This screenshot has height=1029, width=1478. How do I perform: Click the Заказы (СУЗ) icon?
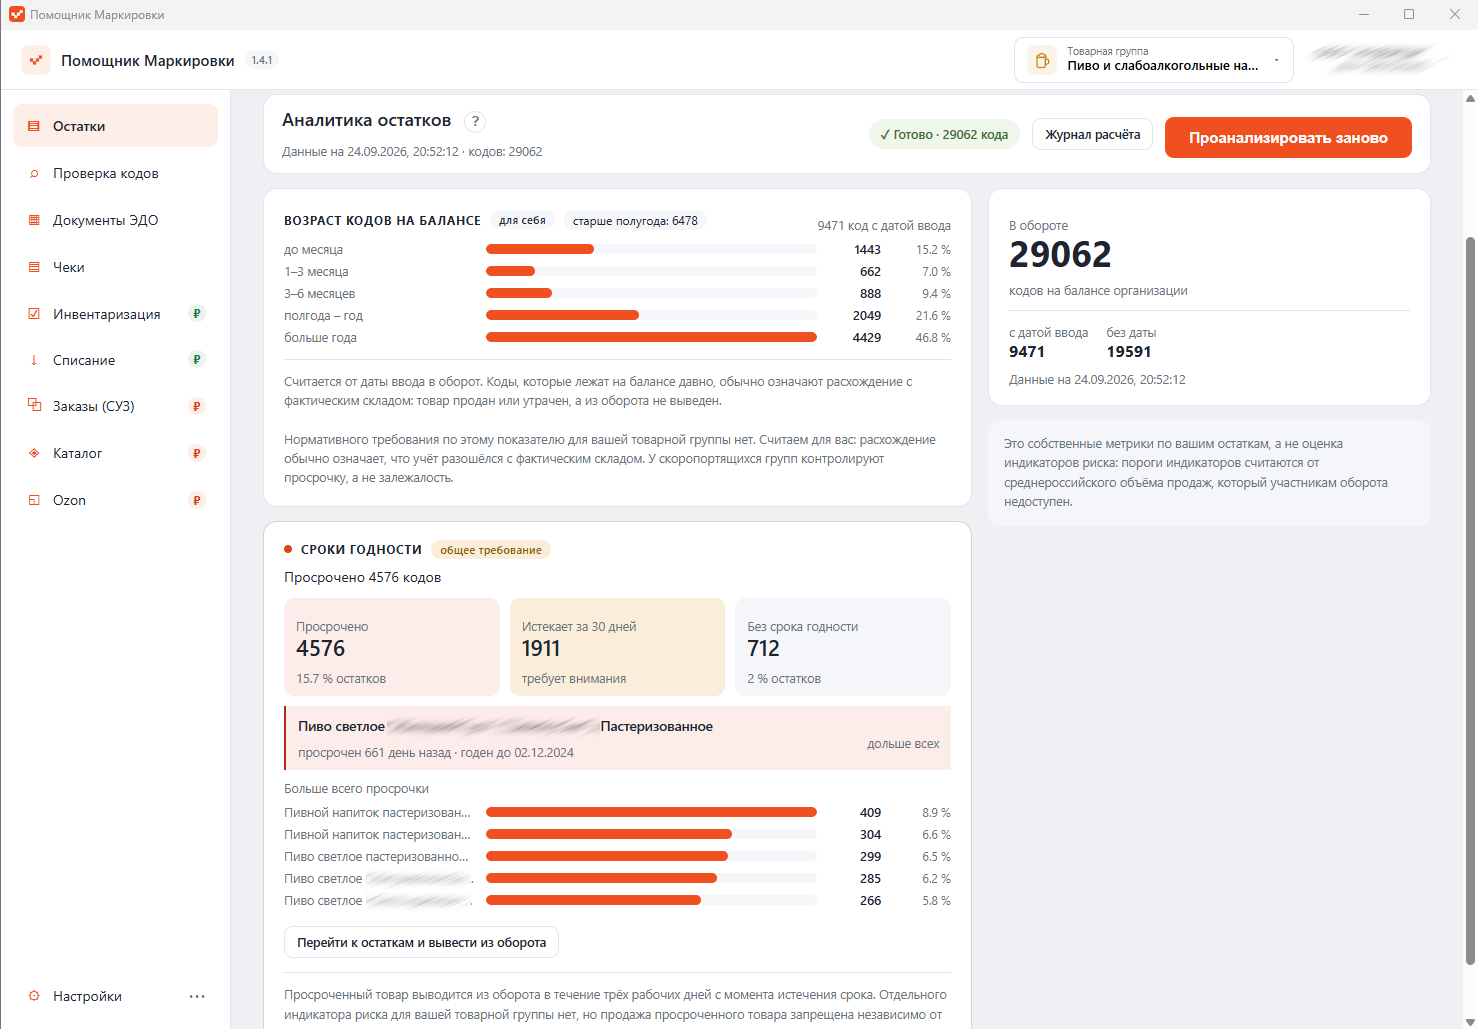(34, 406)
